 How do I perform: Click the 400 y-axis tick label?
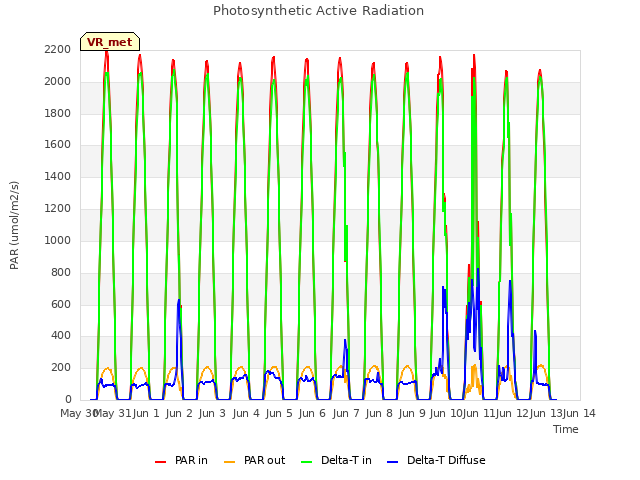(x=61, y=336)
